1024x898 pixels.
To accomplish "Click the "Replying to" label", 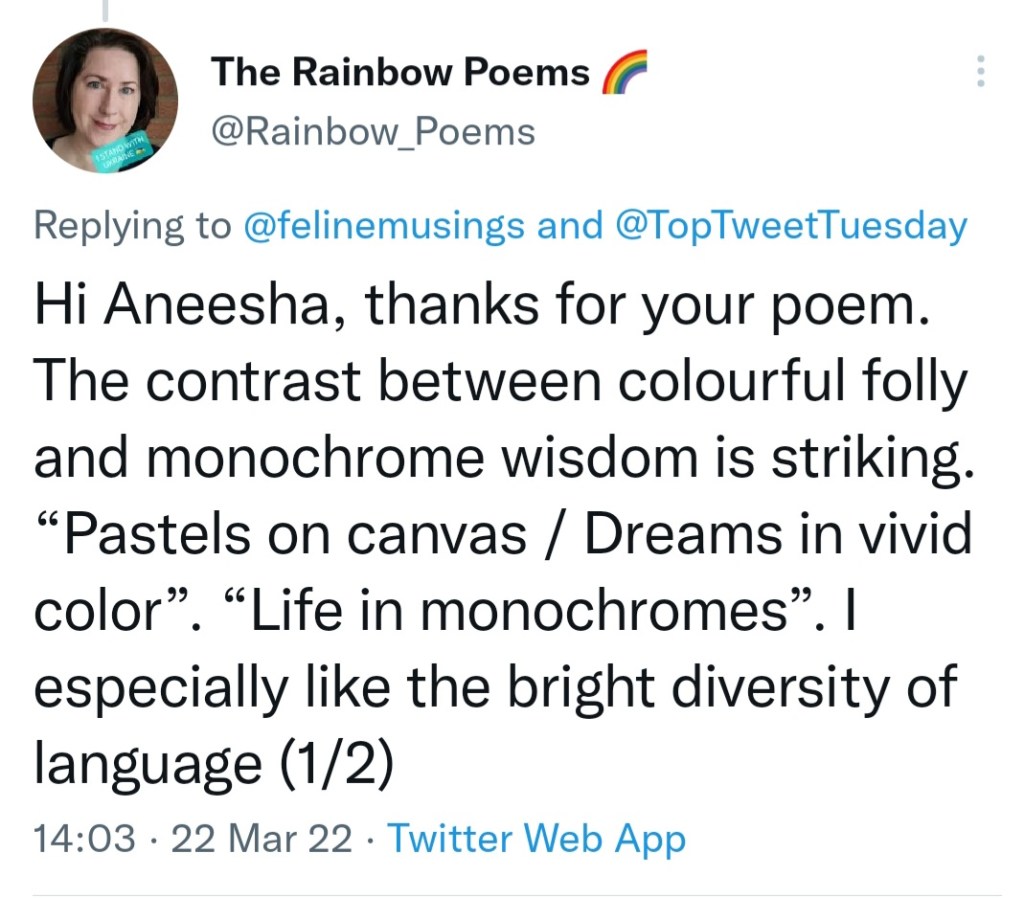I will coord(132,226).
